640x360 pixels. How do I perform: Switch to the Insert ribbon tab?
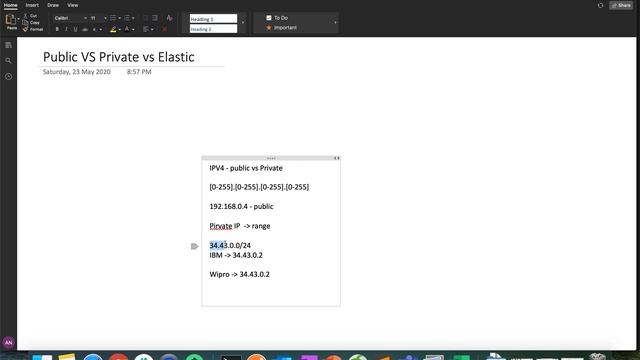32,5
